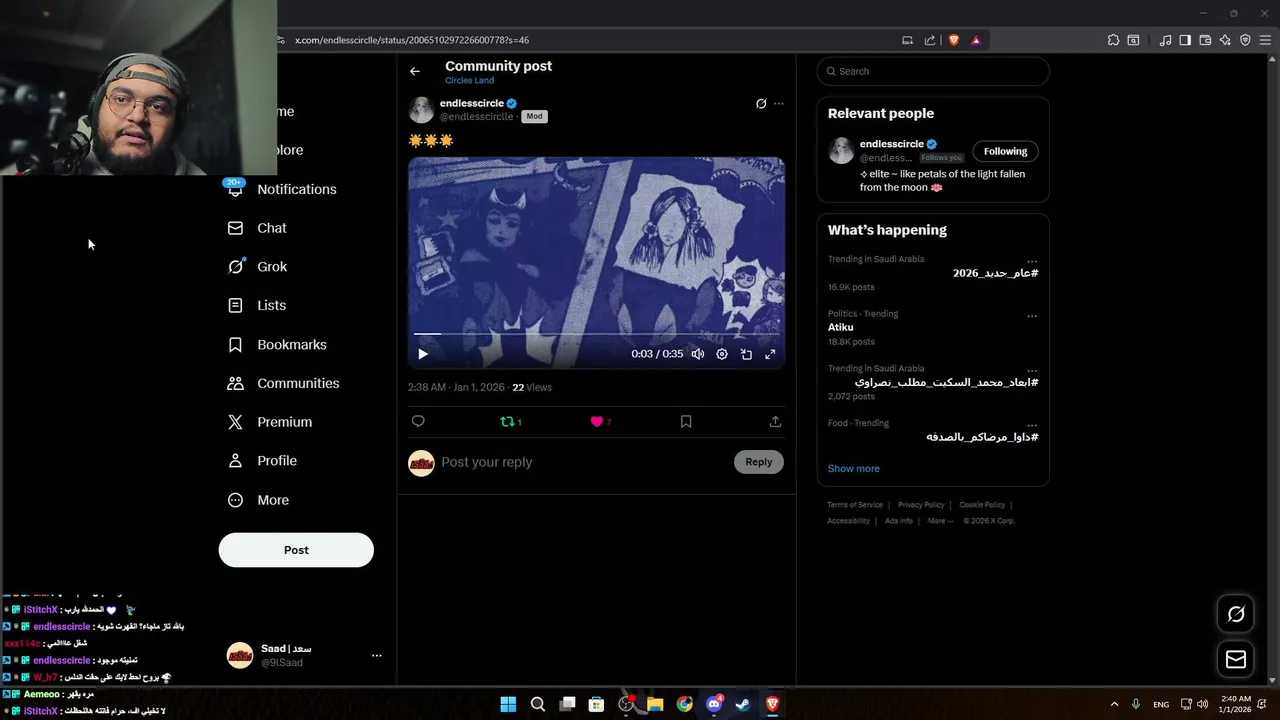This screenshot has width=1280, height=720.
Task: Open the Brave VPN shield icon
Action: [1245, 40]
